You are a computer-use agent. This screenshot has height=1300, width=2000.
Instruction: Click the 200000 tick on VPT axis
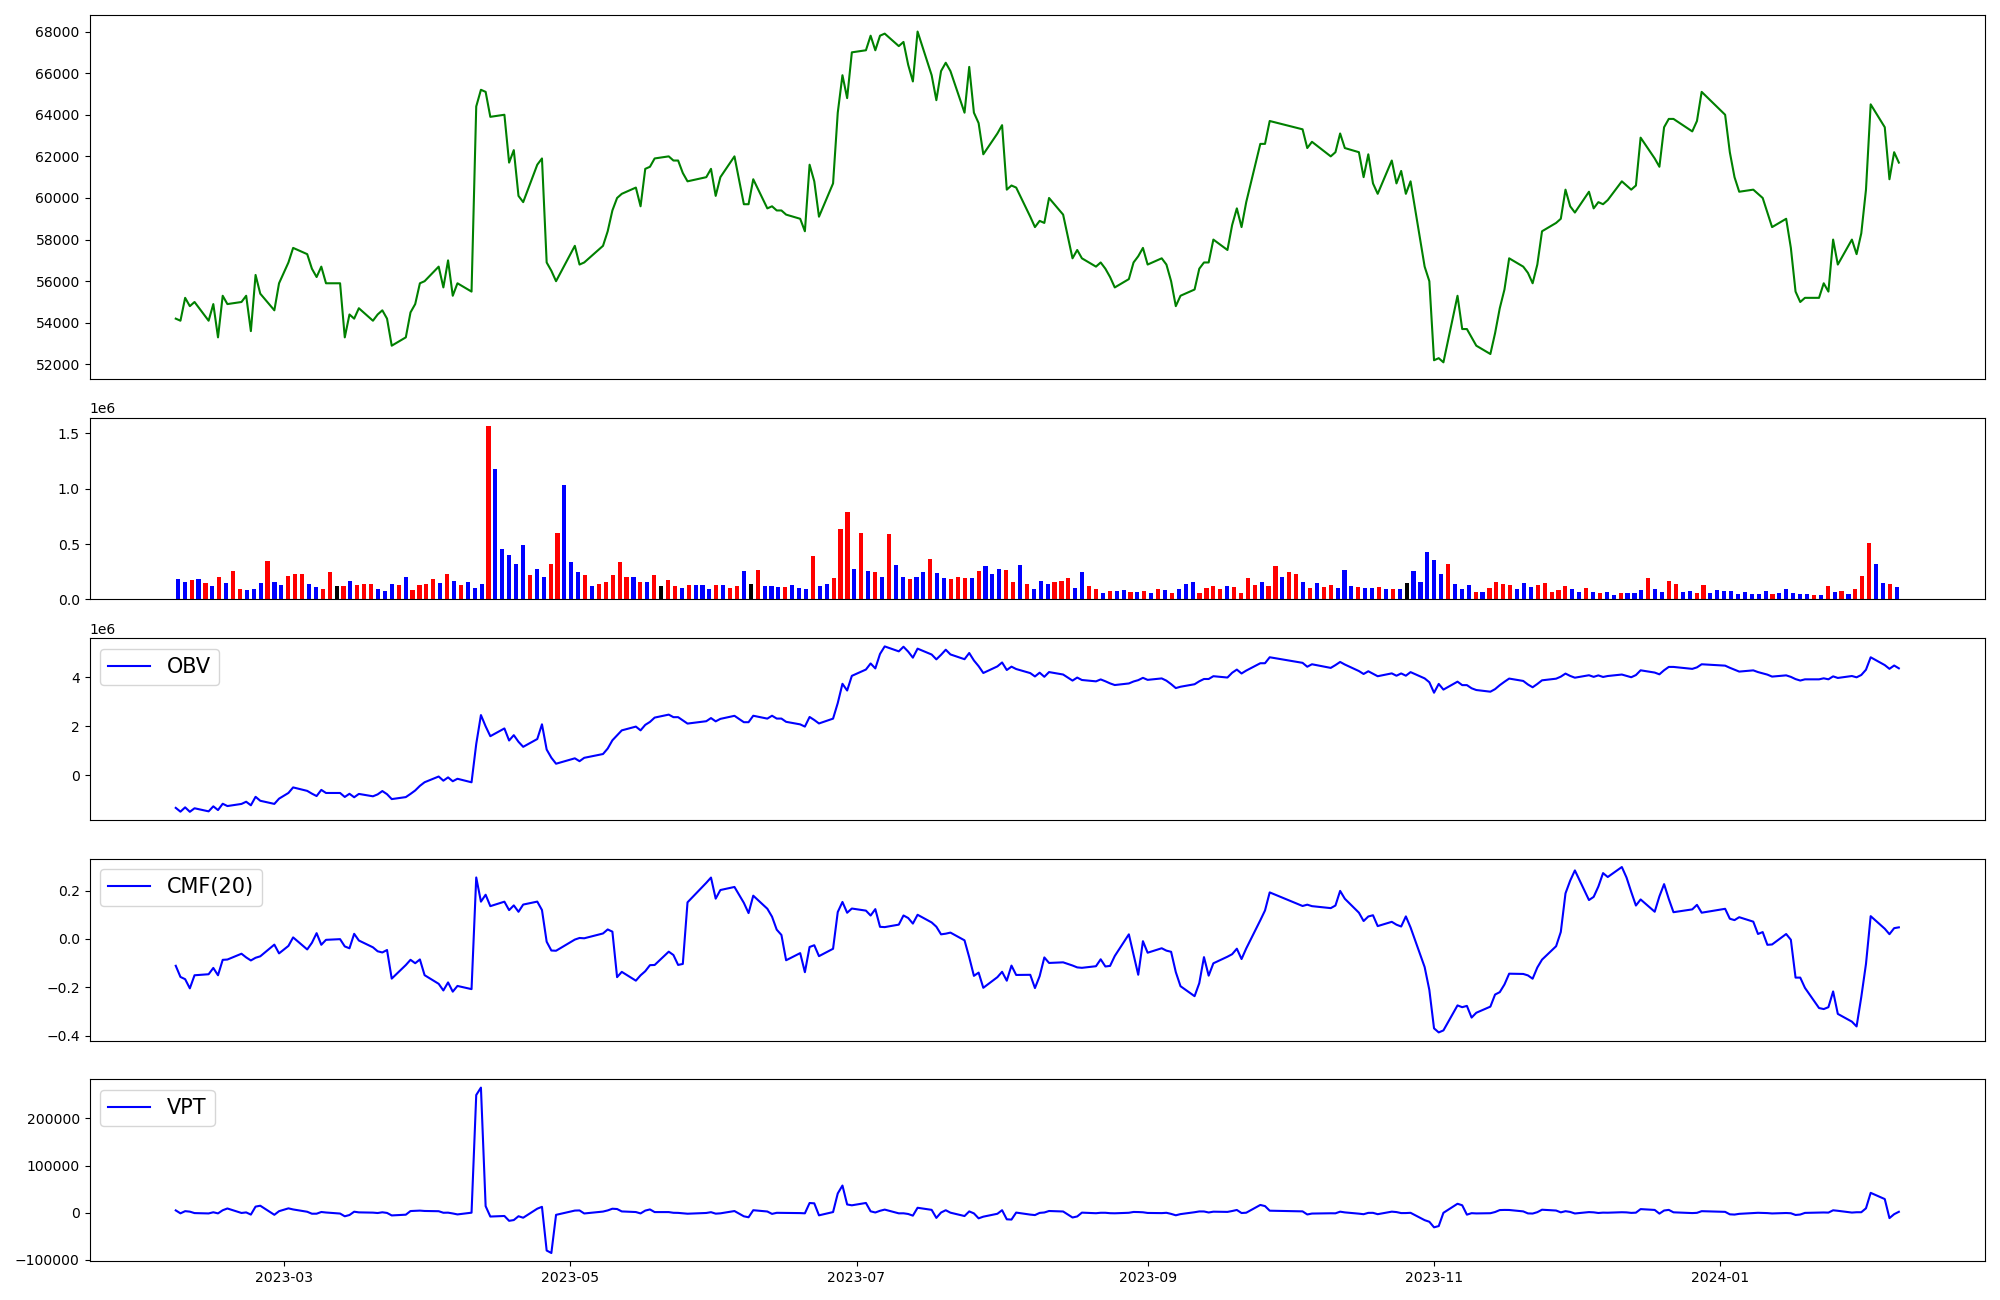[x=54, y=1119]
